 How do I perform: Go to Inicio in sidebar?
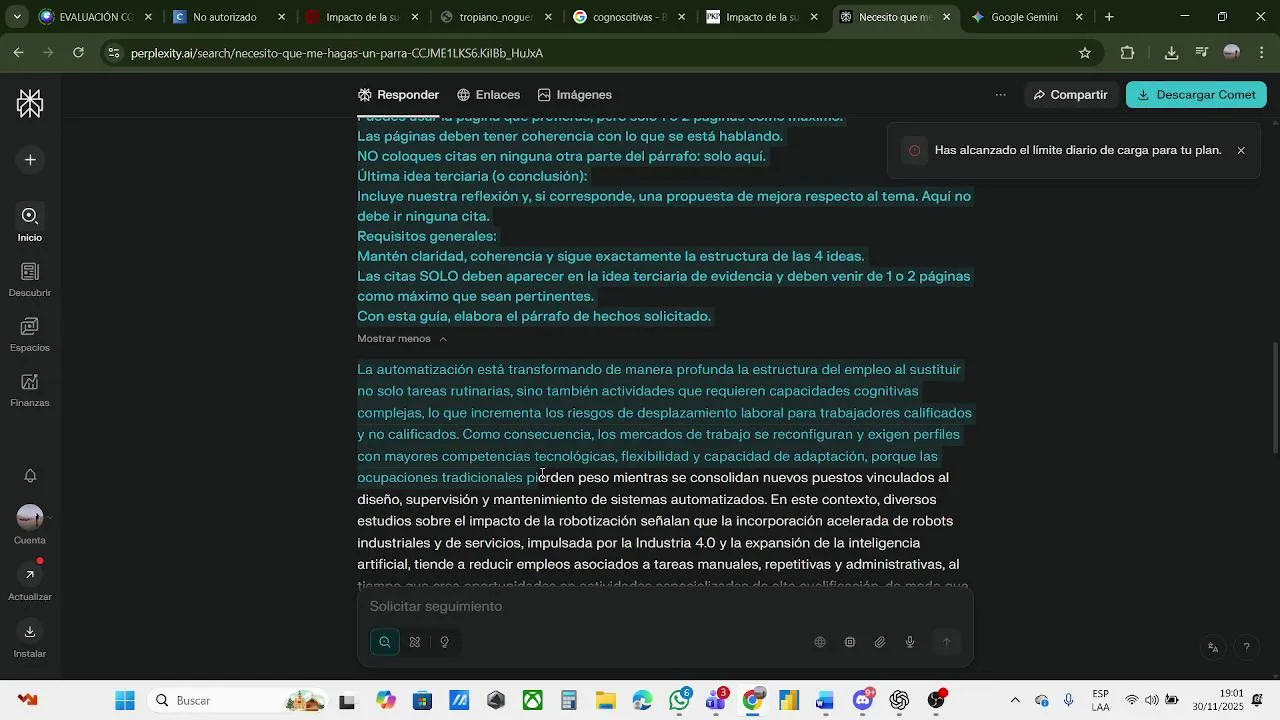(x=30, y=224)
